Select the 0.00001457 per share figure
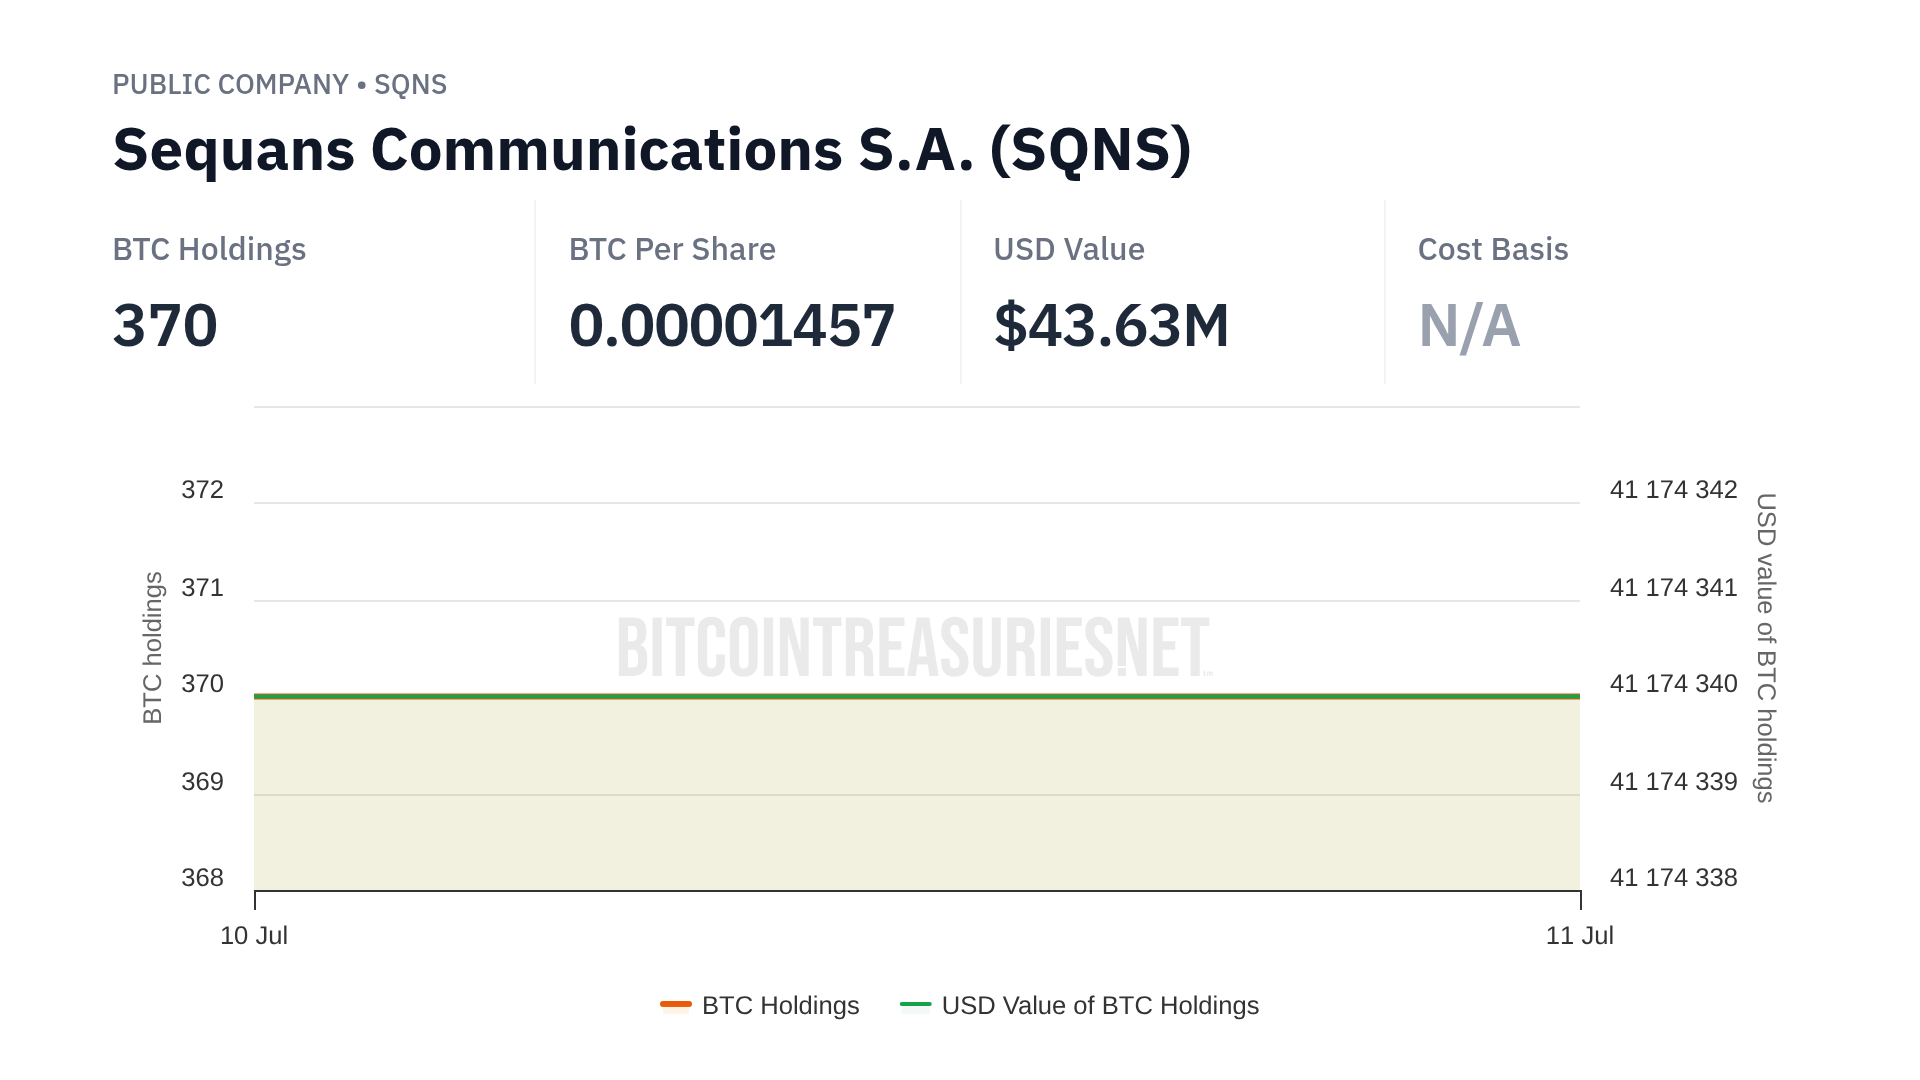Viewport: 1920px width, 1080px height. [731, 326]
